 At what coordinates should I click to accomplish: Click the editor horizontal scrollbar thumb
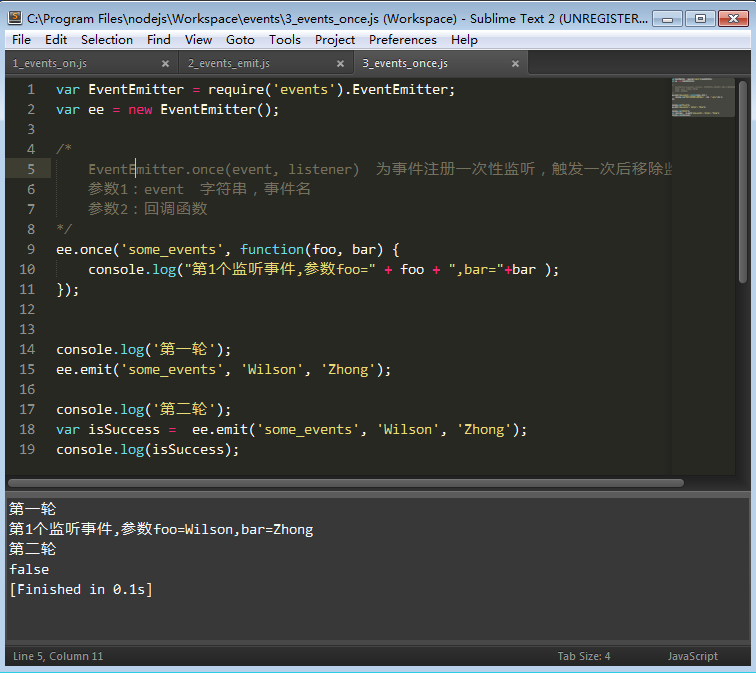pos(346,483)
